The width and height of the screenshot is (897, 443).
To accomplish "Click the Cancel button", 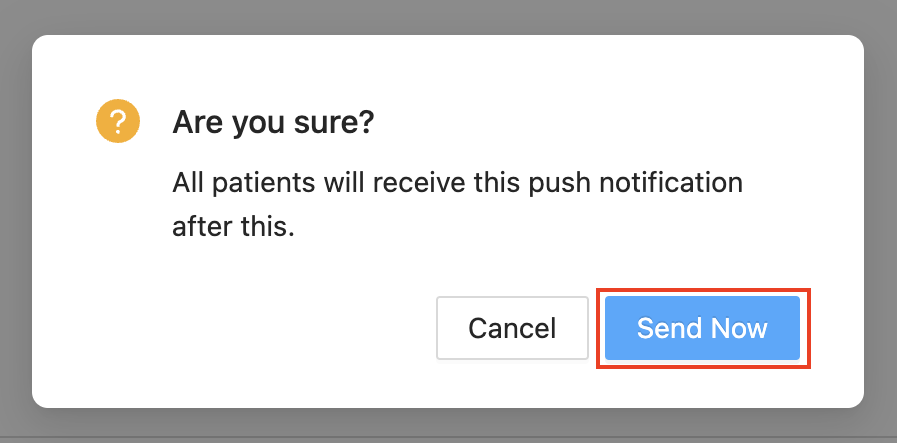I will (512, 328).
